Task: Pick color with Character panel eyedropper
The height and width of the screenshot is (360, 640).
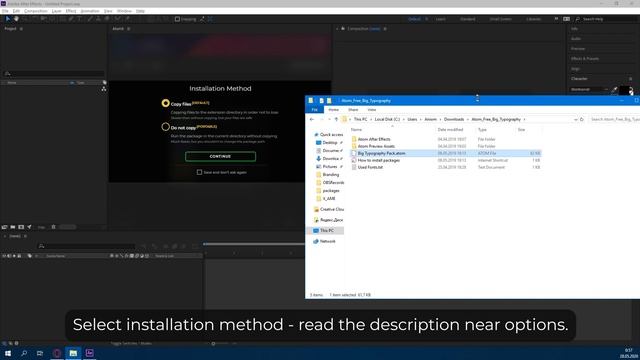Action: 614,89
